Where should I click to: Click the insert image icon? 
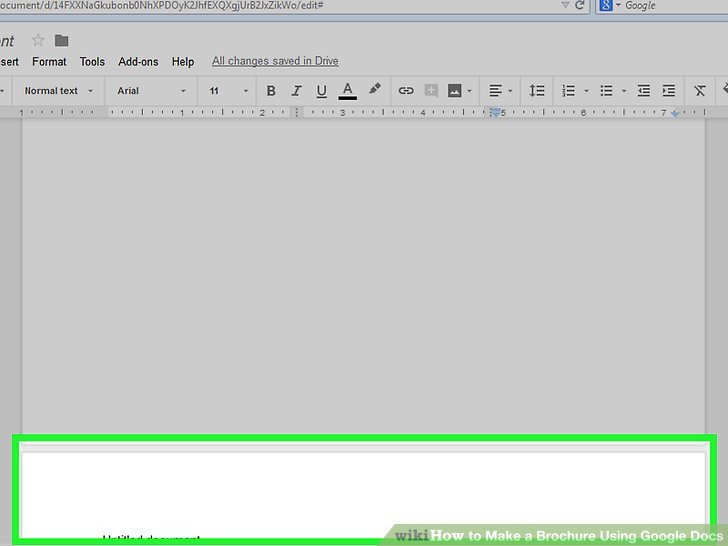click(x=455, y=91)
